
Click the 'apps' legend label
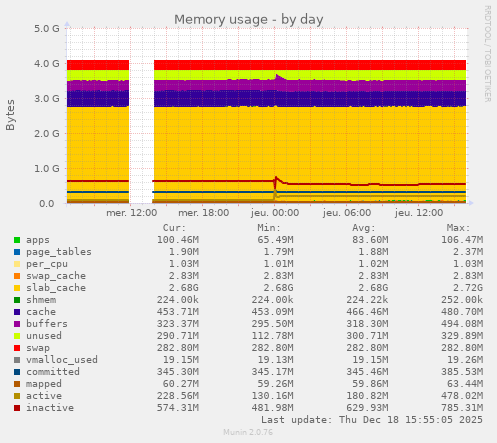click(38, 240)
